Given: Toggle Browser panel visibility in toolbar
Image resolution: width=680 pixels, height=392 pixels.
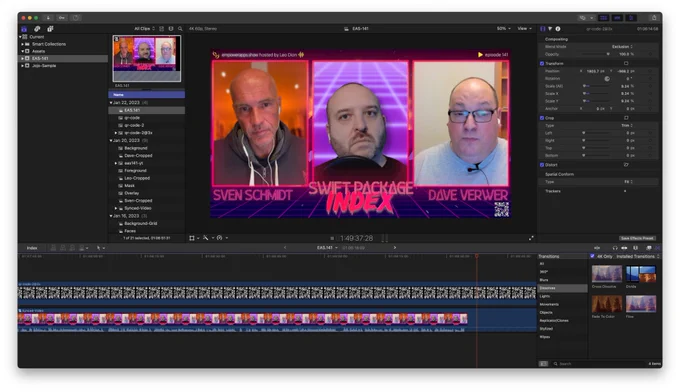Looking at the screenshot, I should pyautogui.click(x=603, y=18).
